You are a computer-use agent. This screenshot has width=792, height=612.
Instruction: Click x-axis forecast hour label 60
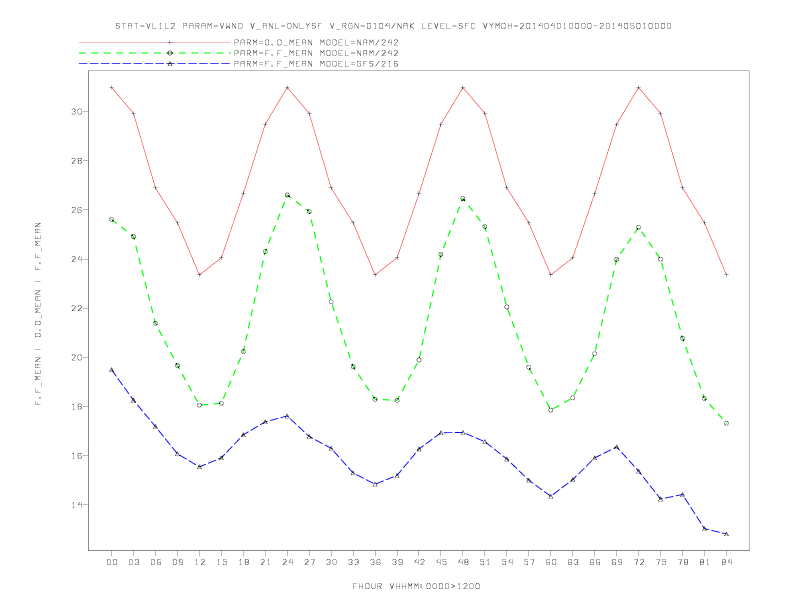tap(551, 562)
